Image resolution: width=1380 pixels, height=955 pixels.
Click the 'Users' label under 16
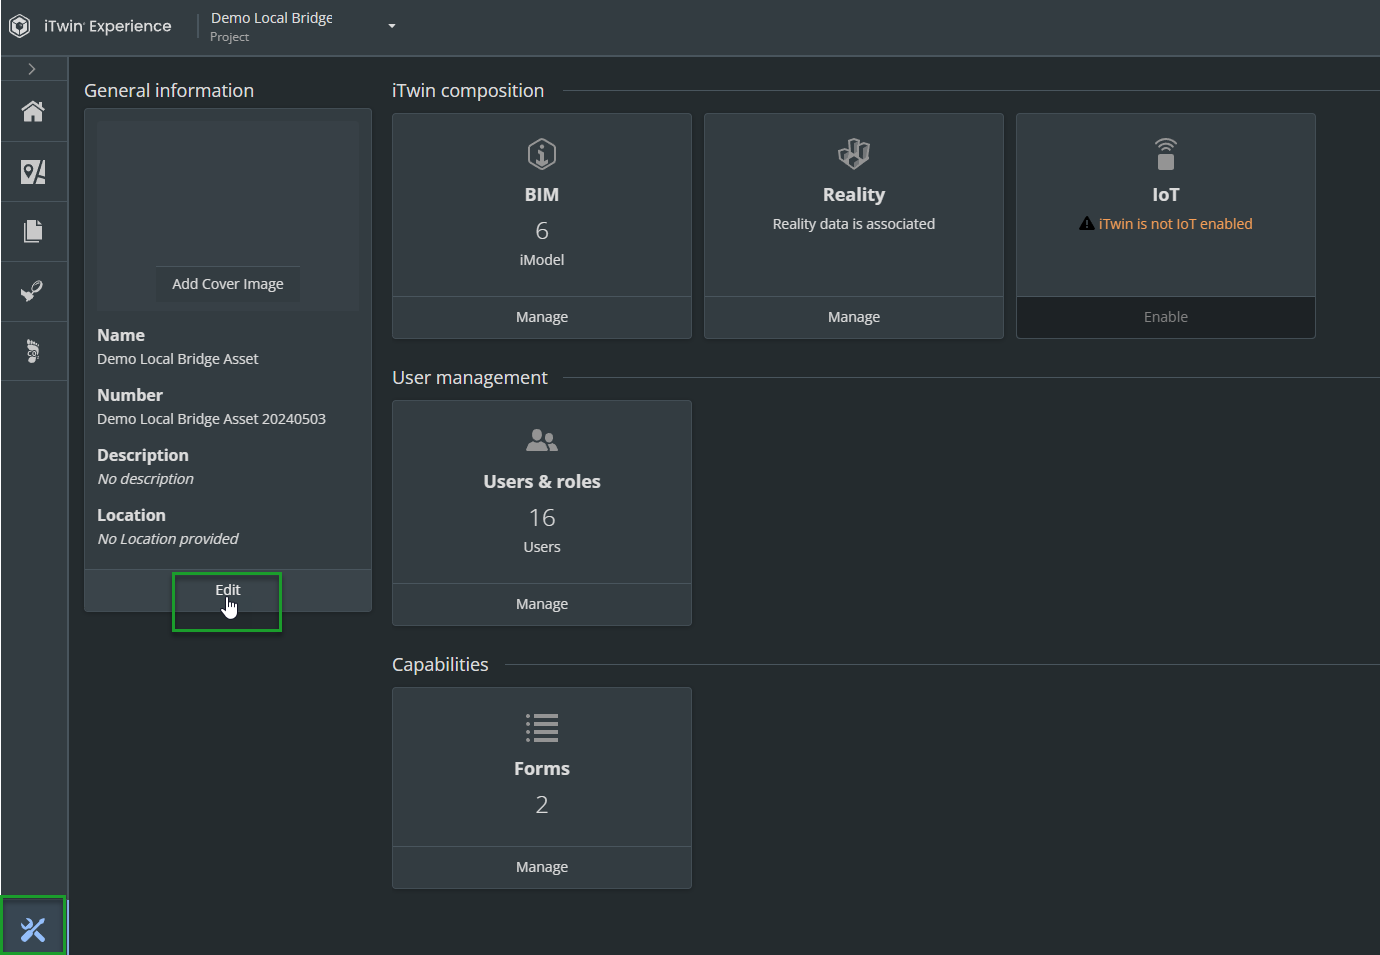click(x=542, y=547)
